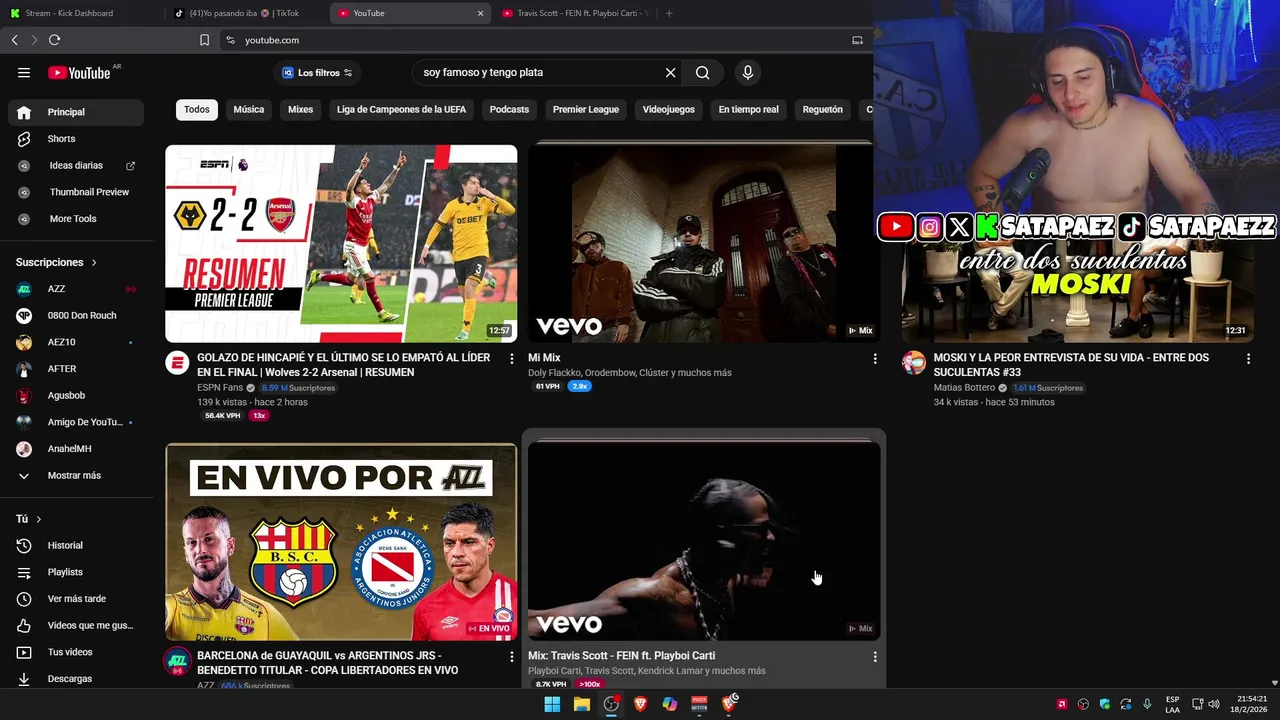Expand Suscripciones section arrow
The width and height of the screenshot is (1280, 720).
click(94, 263)
